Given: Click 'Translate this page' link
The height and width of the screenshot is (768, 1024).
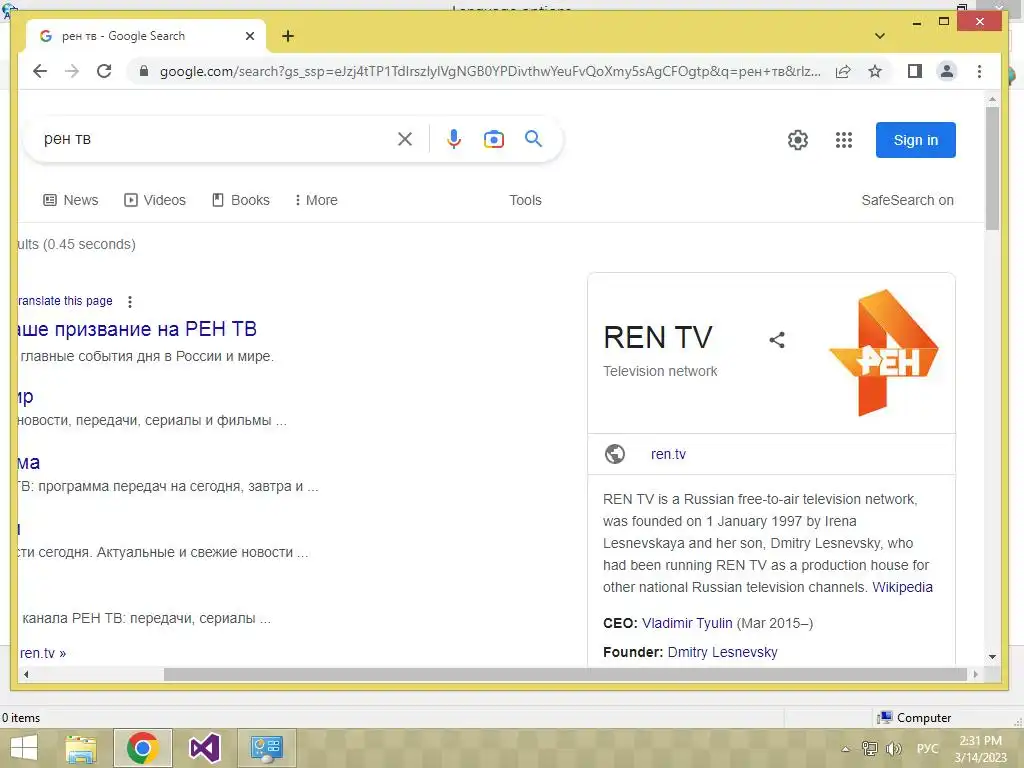Looking at the screenshot, I should tap(65, 300).
